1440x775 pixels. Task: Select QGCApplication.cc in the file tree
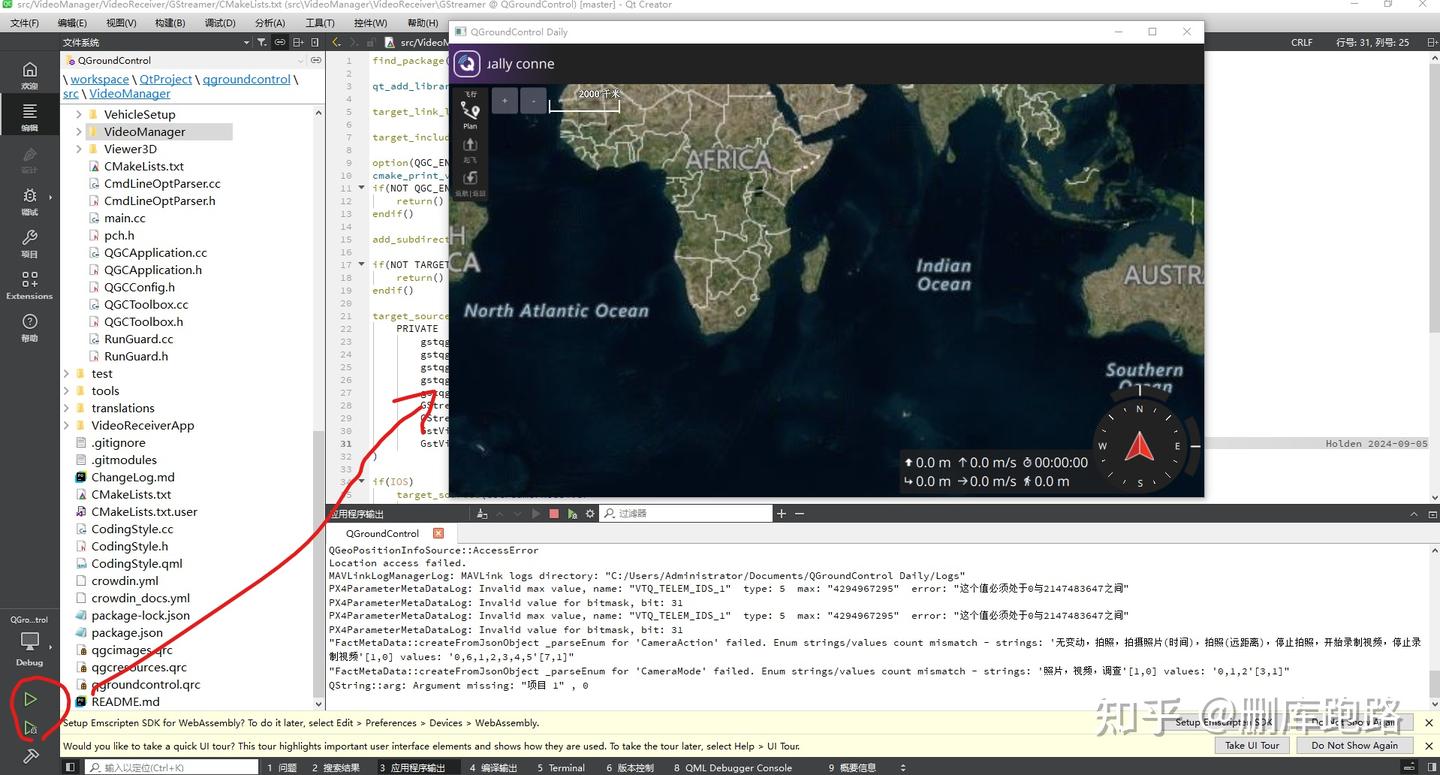click(x=155, y=253)
